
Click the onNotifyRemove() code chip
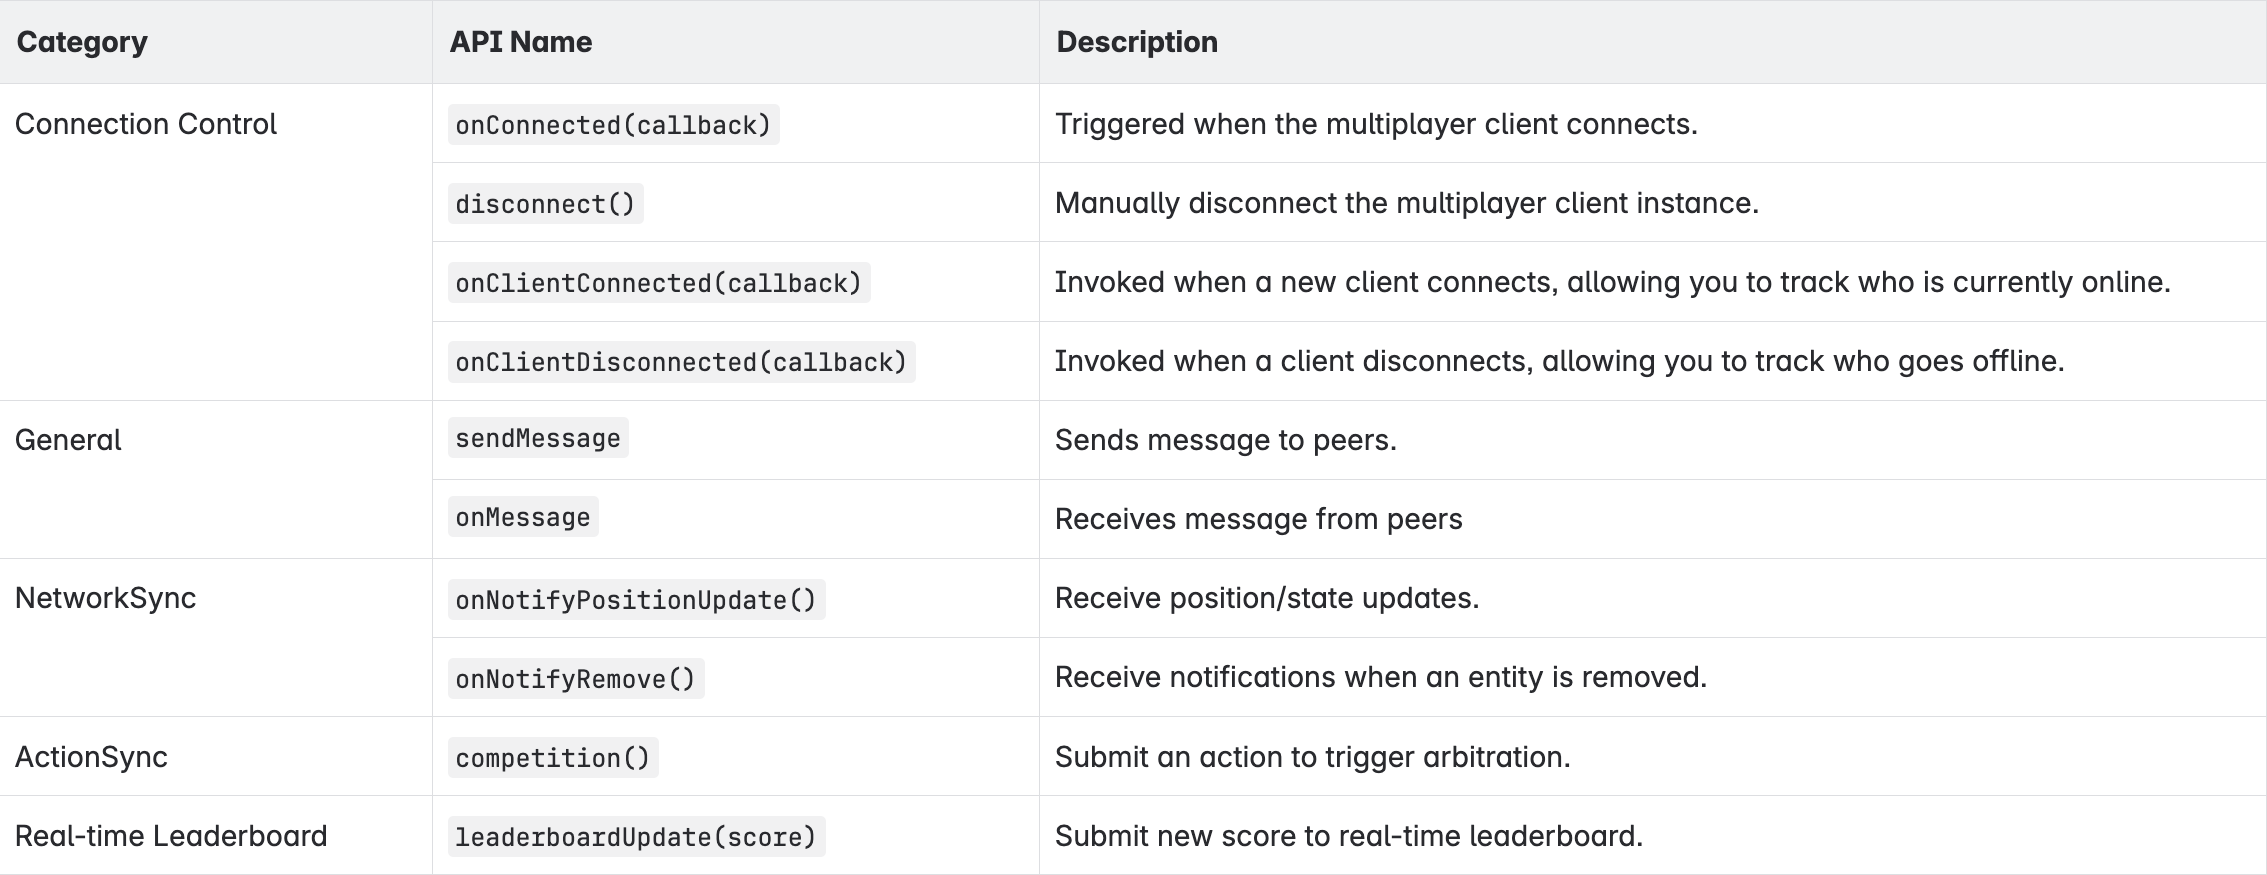click(575, 679)
